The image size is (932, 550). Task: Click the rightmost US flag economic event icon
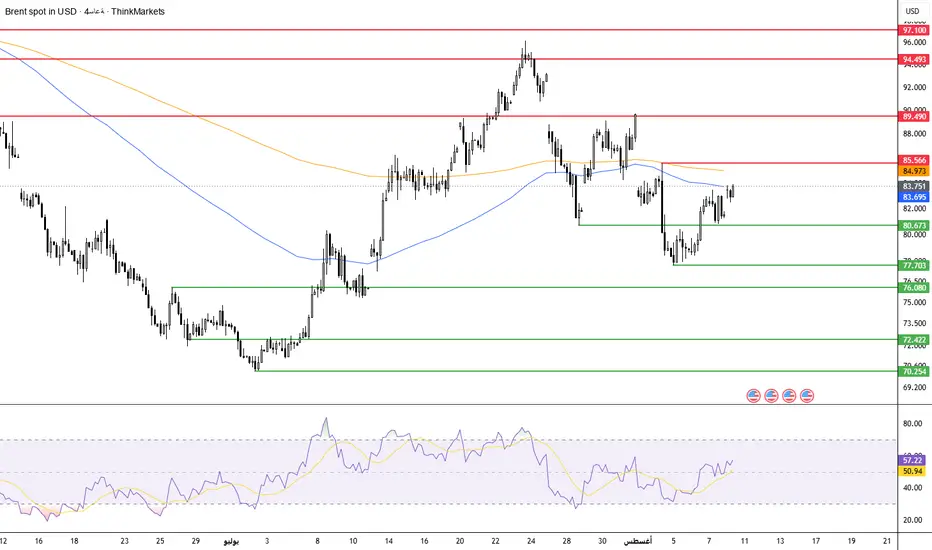click(x=807, y=395)
